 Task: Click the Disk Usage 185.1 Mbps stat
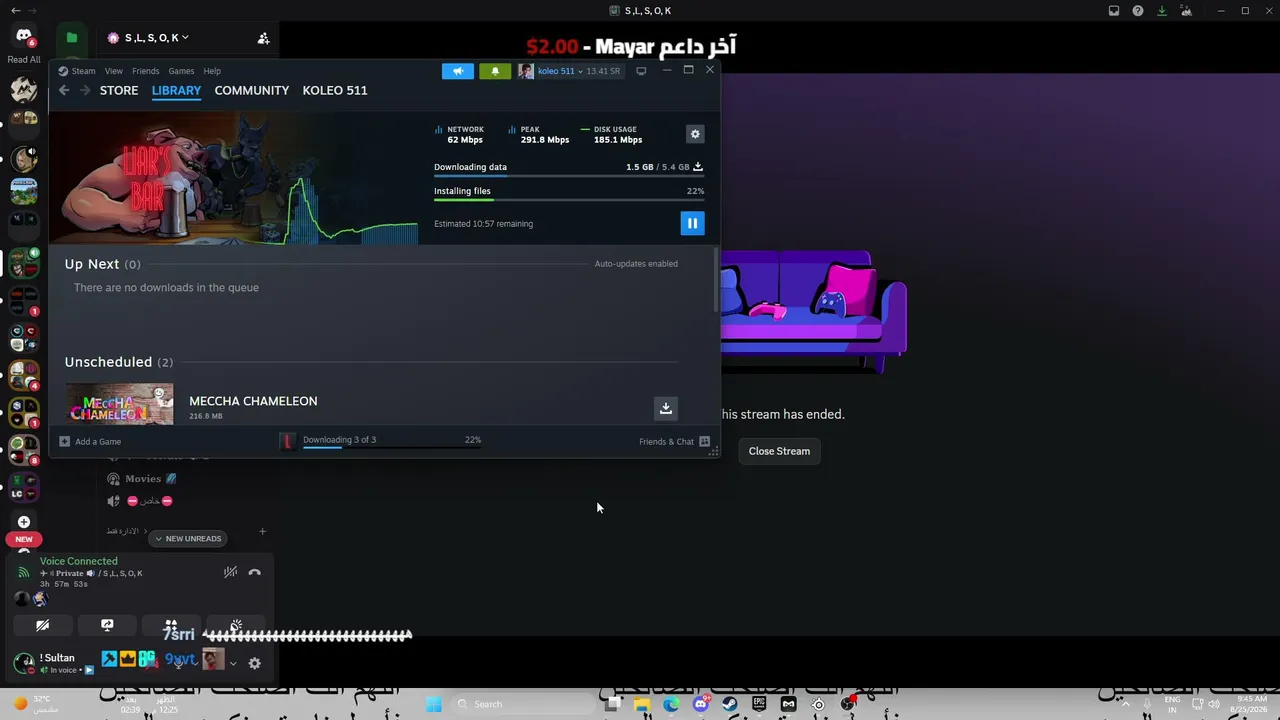pos(612,134)
